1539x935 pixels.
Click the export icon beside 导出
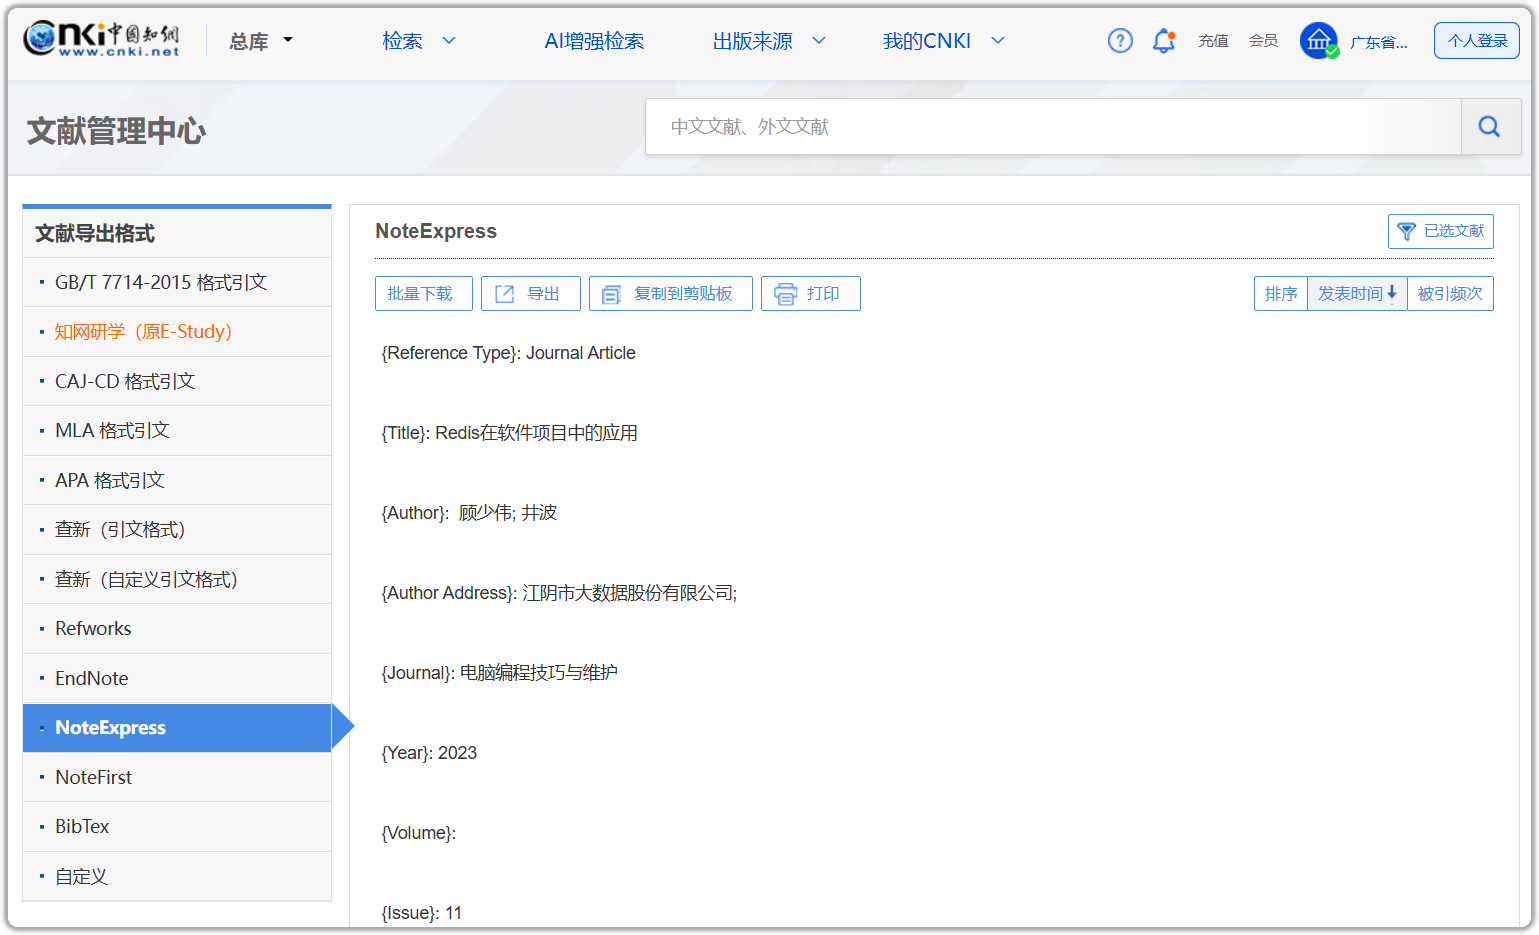(505, 294)
